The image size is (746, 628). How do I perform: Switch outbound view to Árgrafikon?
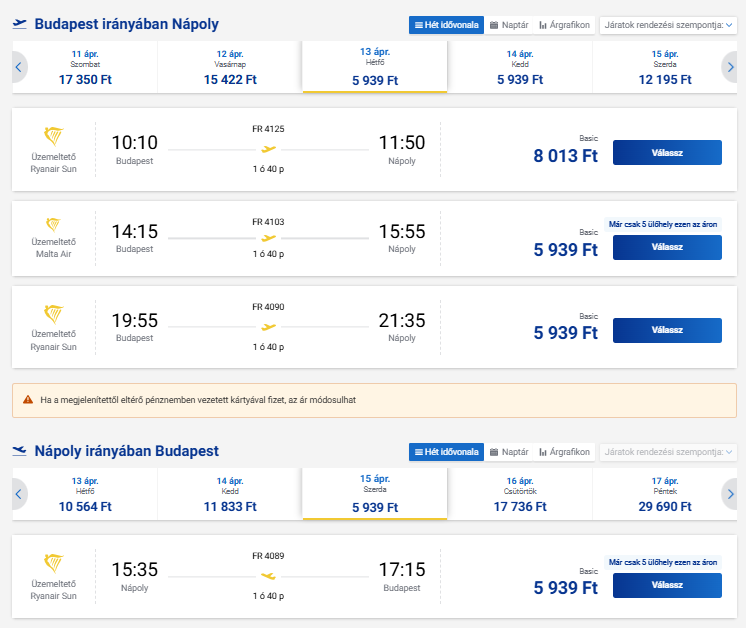point(565,24)
